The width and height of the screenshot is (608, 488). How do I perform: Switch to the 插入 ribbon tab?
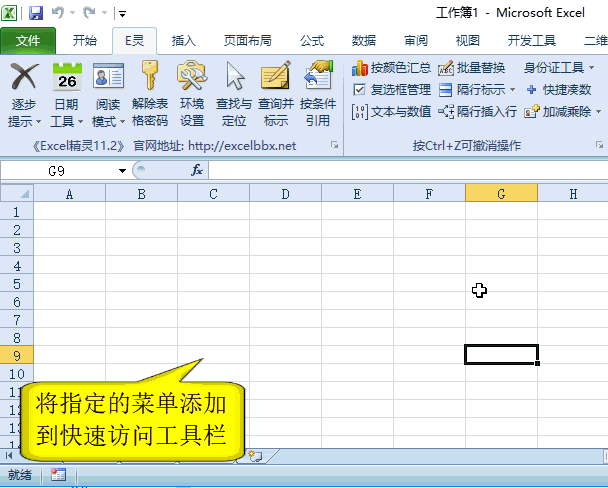point(183,40)
